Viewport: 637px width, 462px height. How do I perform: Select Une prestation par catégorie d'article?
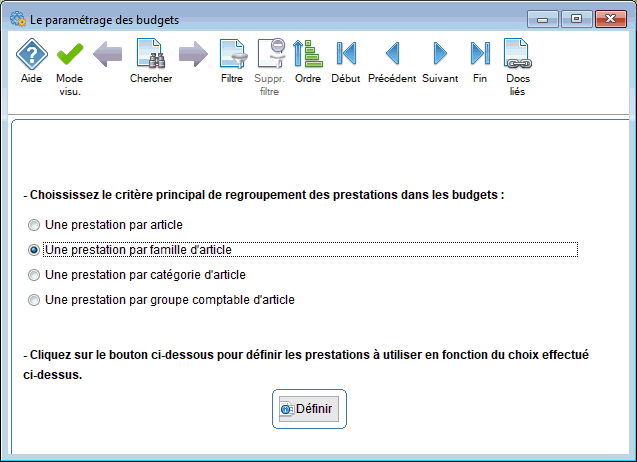click(136, 275)
